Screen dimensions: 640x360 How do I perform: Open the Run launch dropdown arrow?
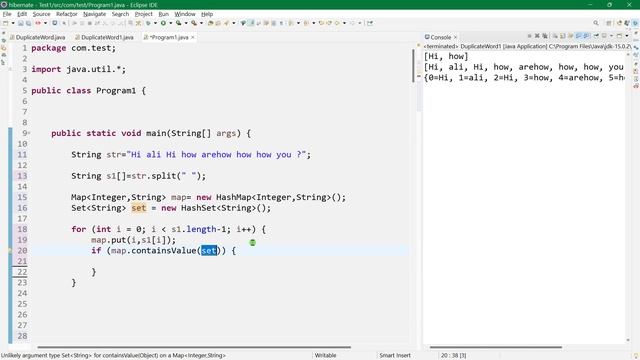171,23
